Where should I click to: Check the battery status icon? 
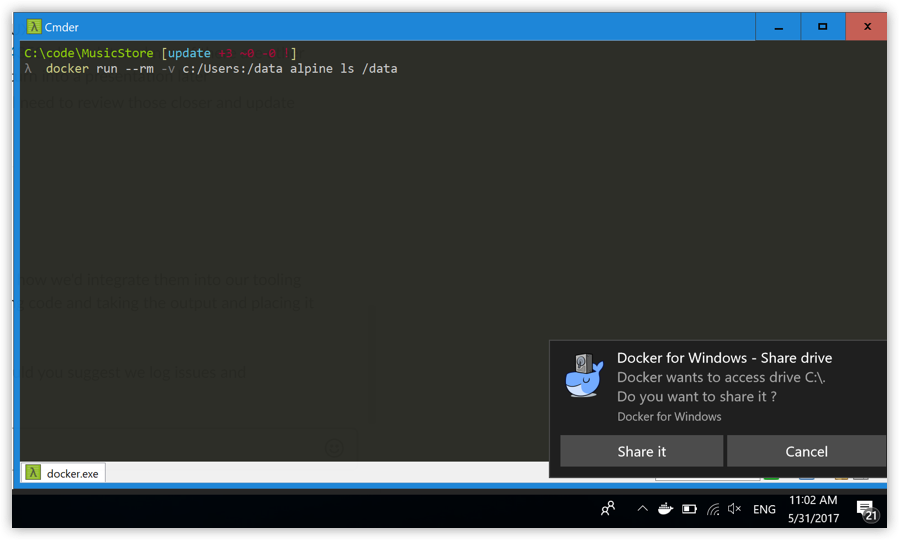click(689, 509)
